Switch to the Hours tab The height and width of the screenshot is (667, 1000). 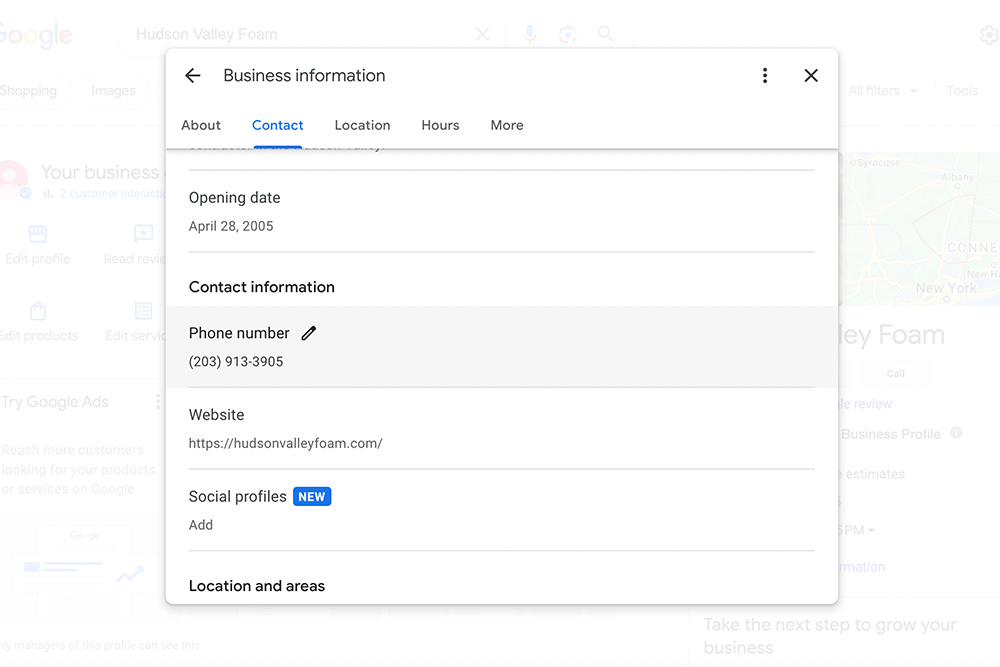click(x=440, y=125)
